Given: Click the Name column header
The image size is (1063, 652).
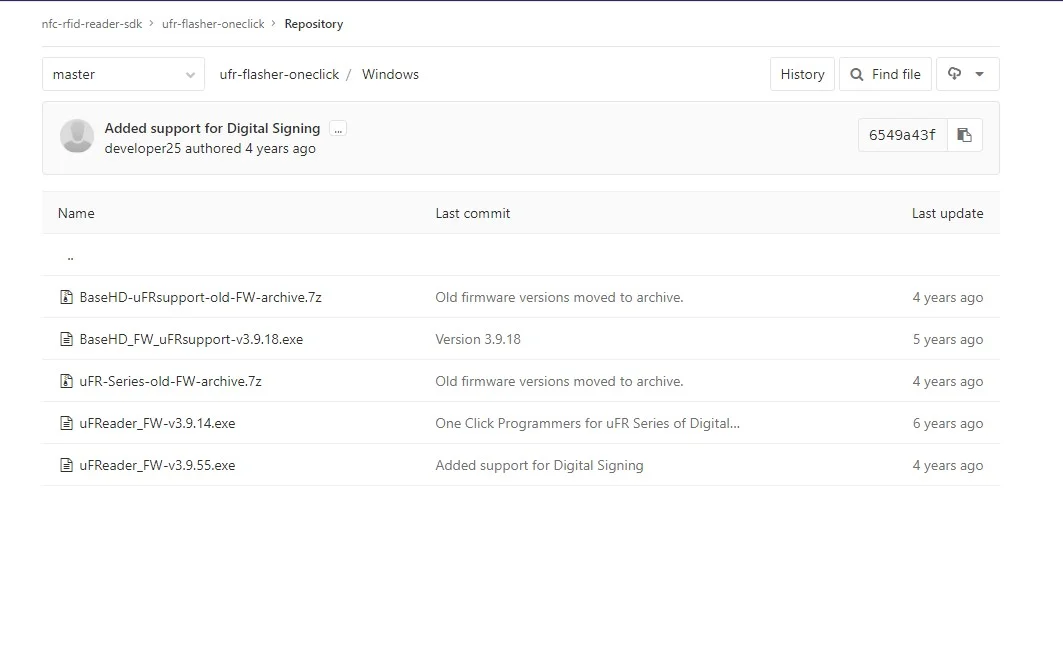Looking at the screenshot, I should tap(76, 213).
